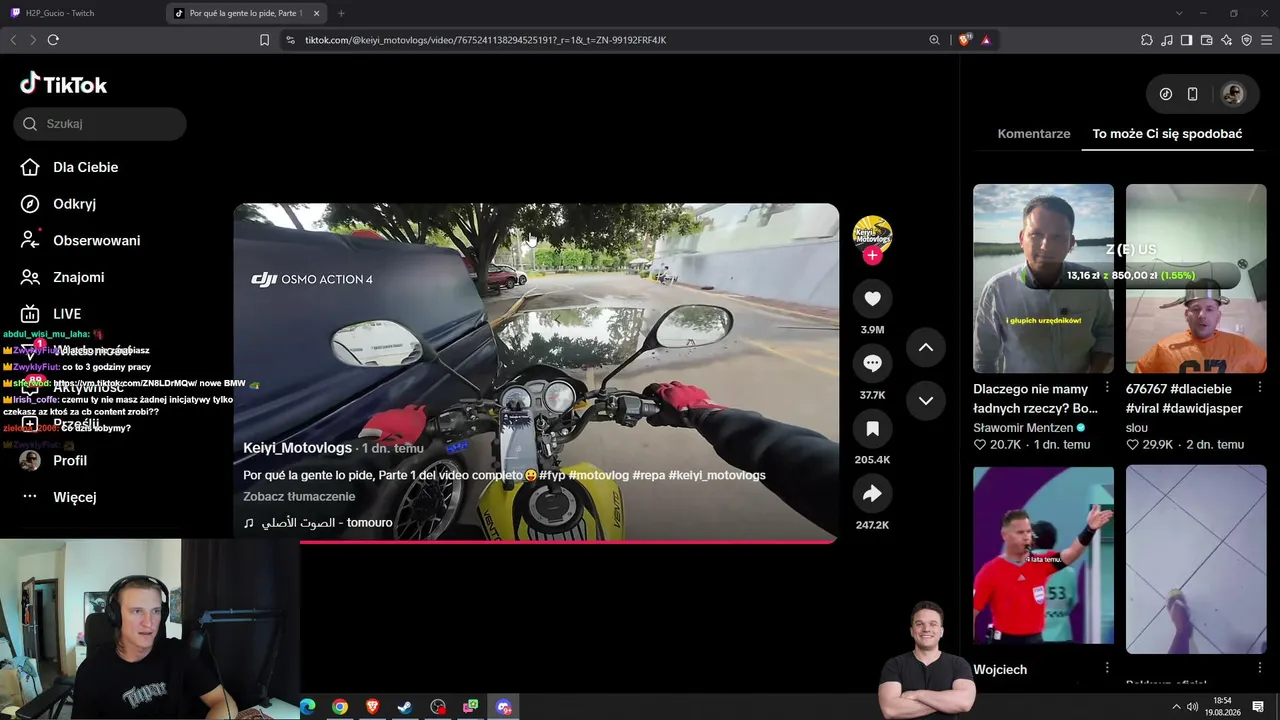This screenshot has width=1280, height=720.
Task: Open LIVE in the sidebar
Action: tap(50, 314)
